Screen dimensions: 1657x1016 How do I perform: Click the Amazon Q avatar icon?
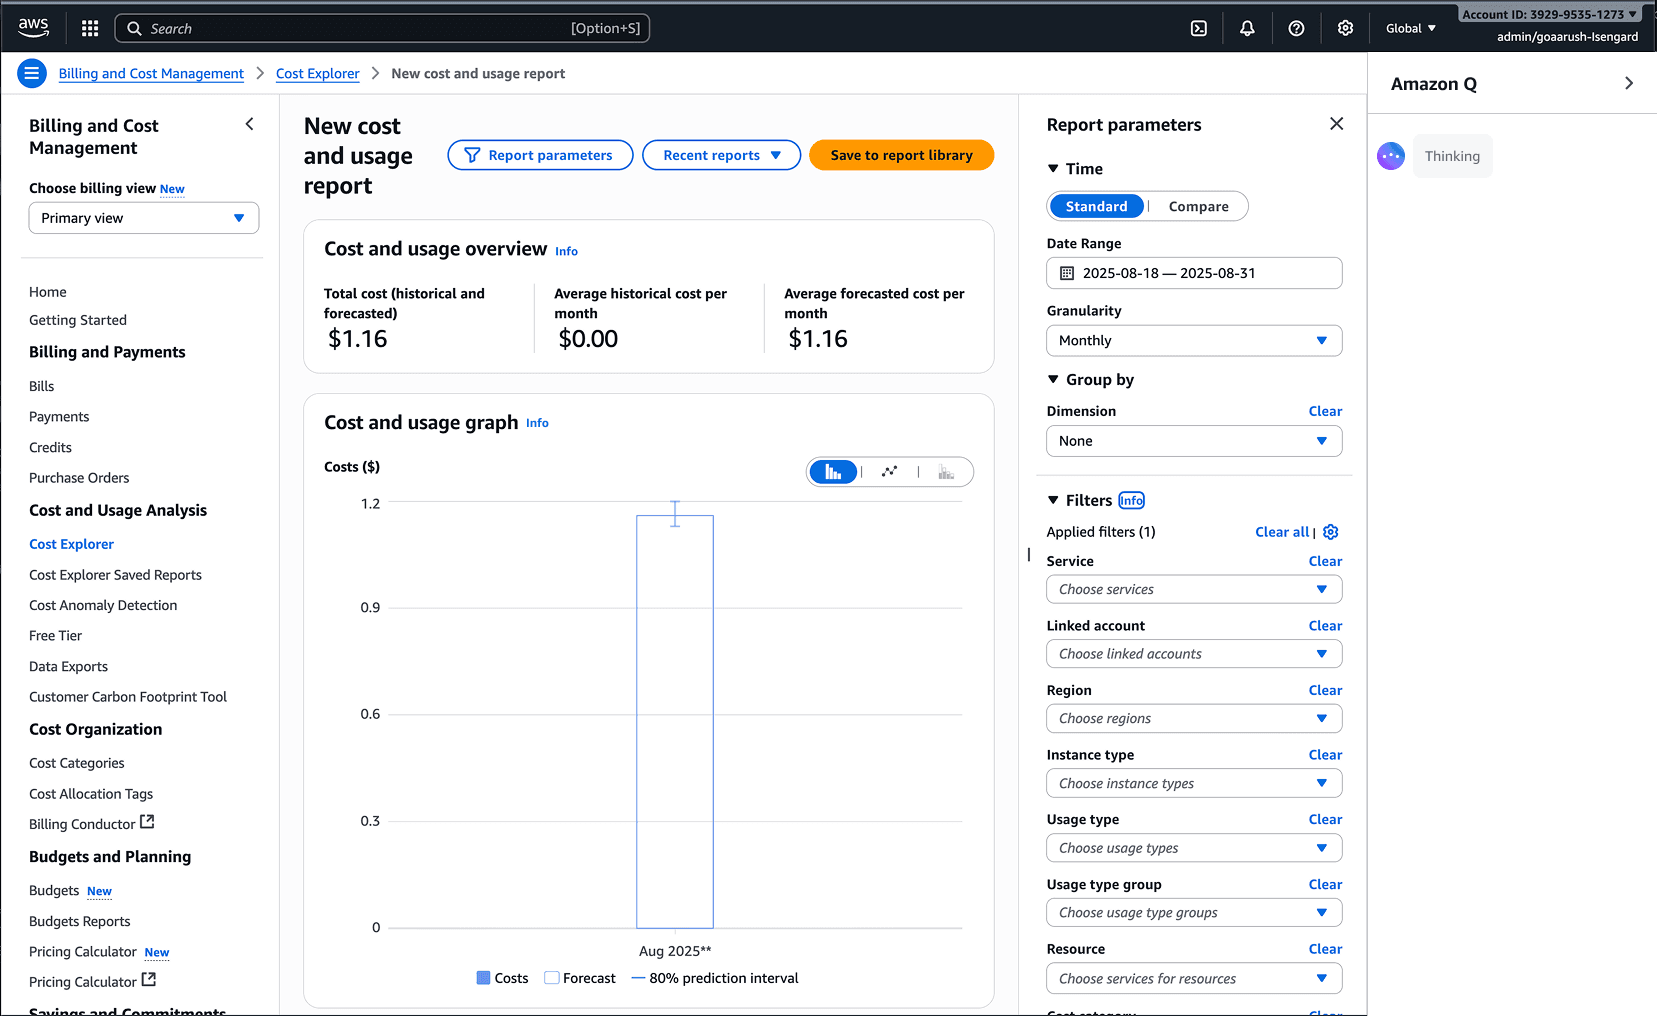coord(1391,156)
